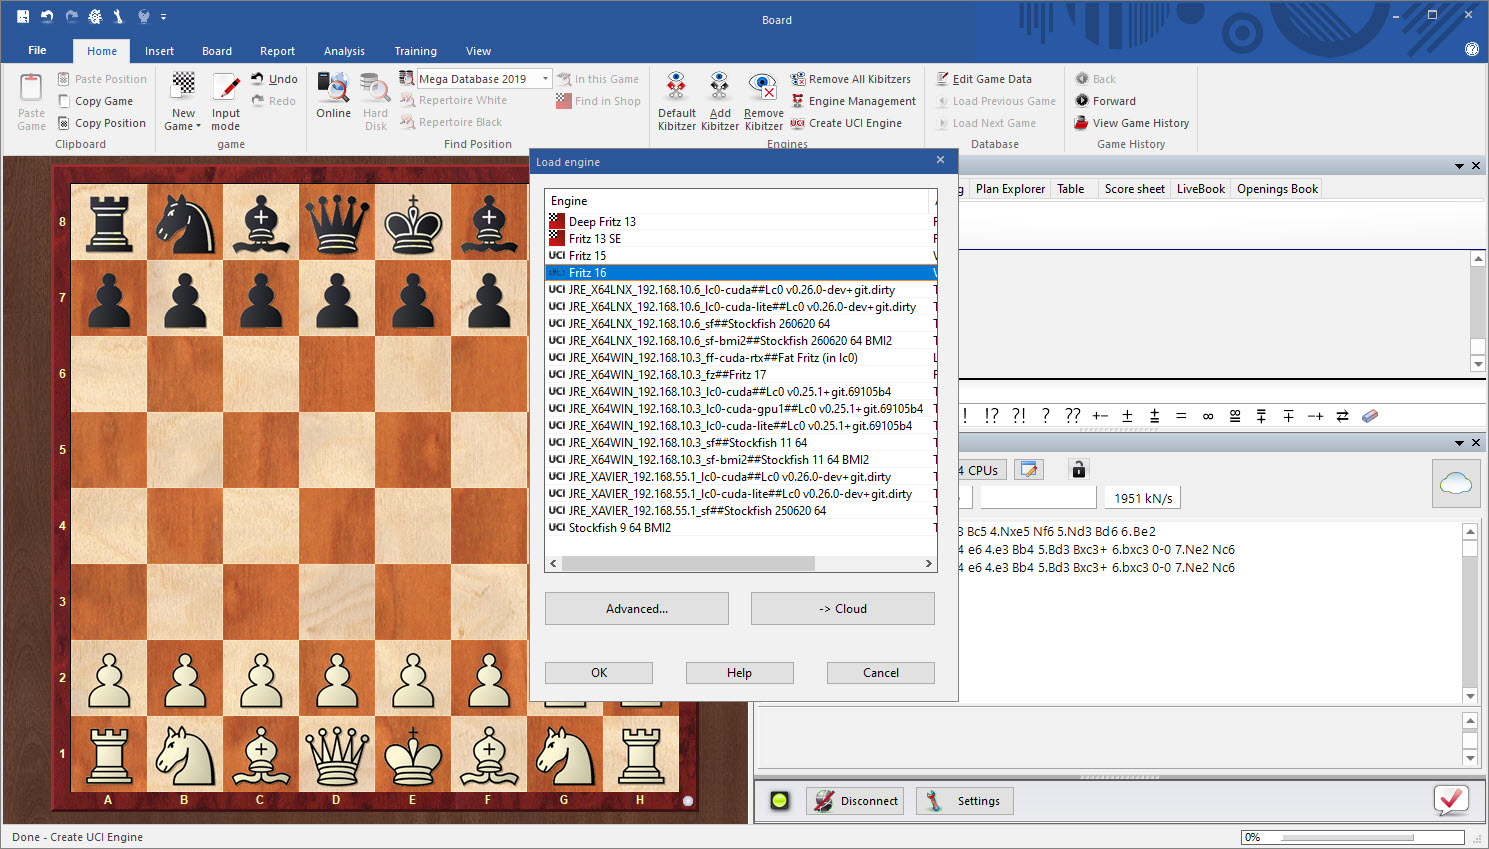
Task: Open the Plan Explorer tab
Action: click(x=1010, y=188)
